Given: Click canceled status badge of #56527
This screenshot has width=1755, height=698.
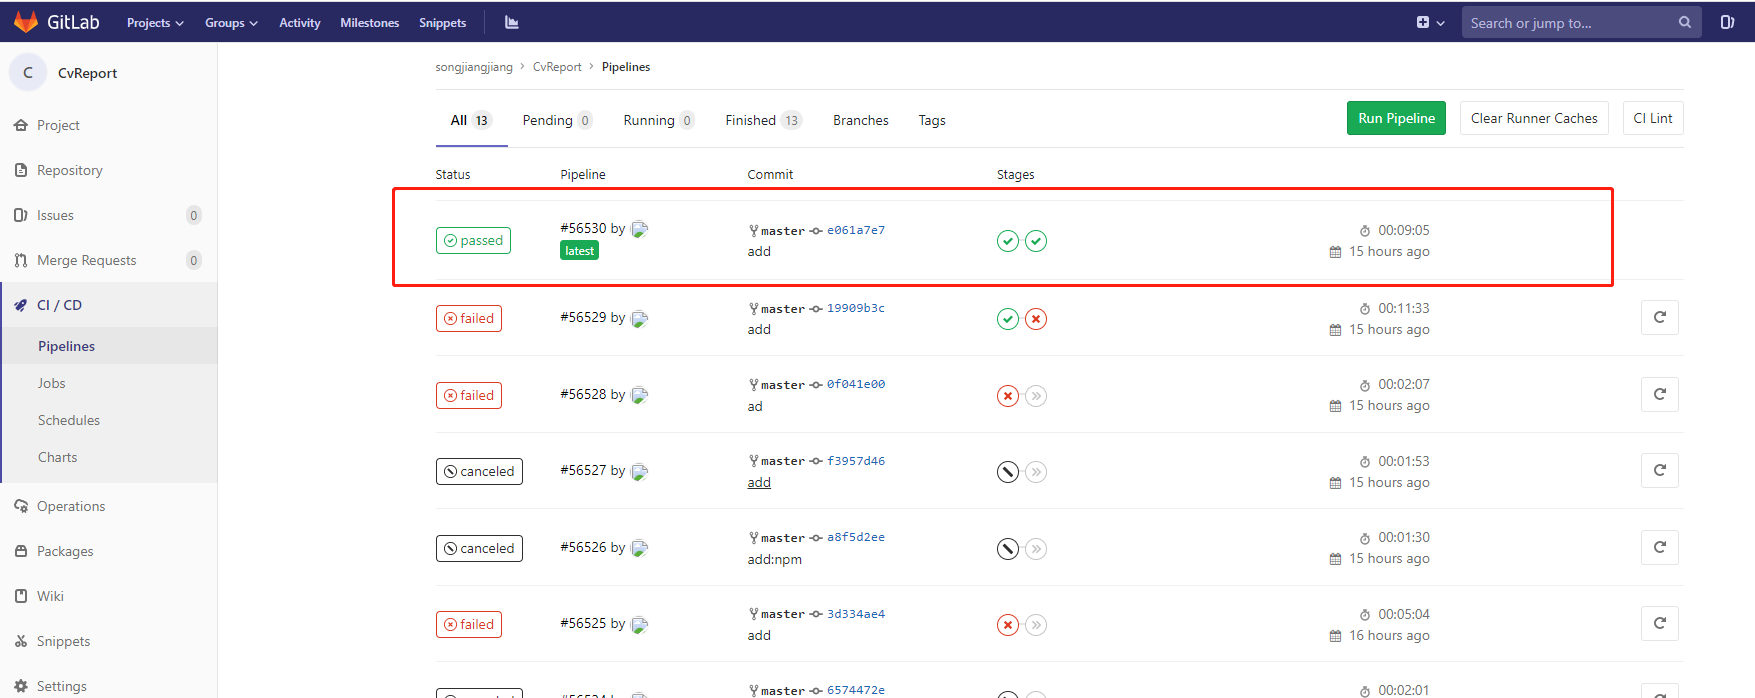Looking at the screenshot, I should click(x=479, y=472).
